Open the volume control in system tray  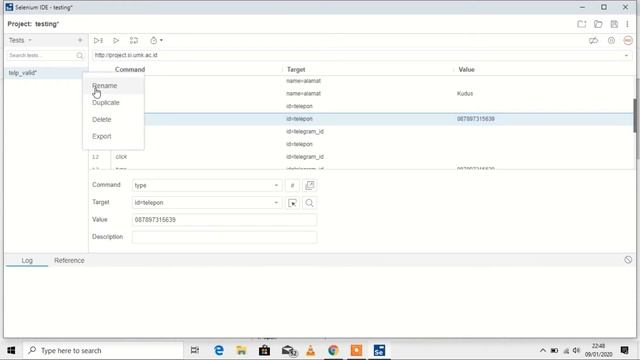tap(576, 351)
